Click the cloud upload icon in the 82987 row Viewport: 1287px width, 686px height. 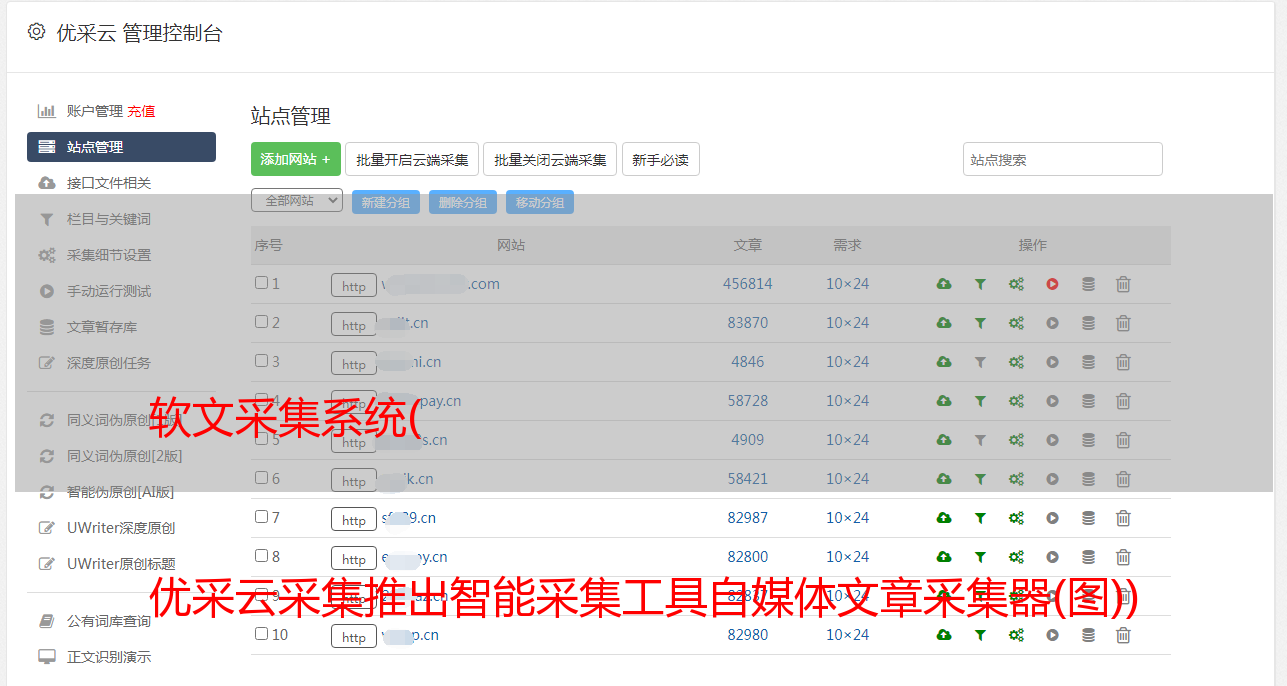[x=944, y=518]
